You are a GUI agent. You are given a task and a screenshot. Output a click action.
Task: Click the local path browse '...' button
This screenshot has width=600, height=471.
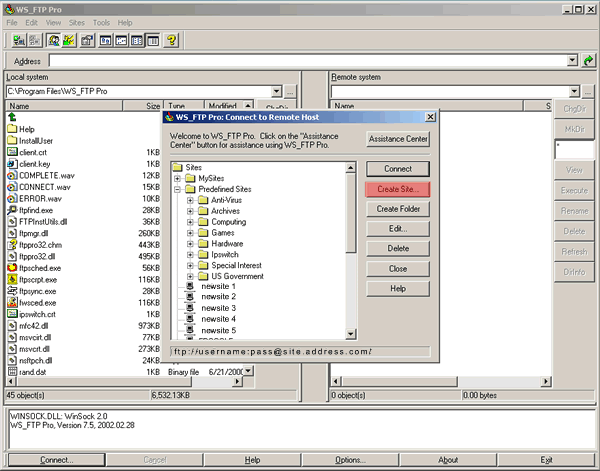click(290, 92)
